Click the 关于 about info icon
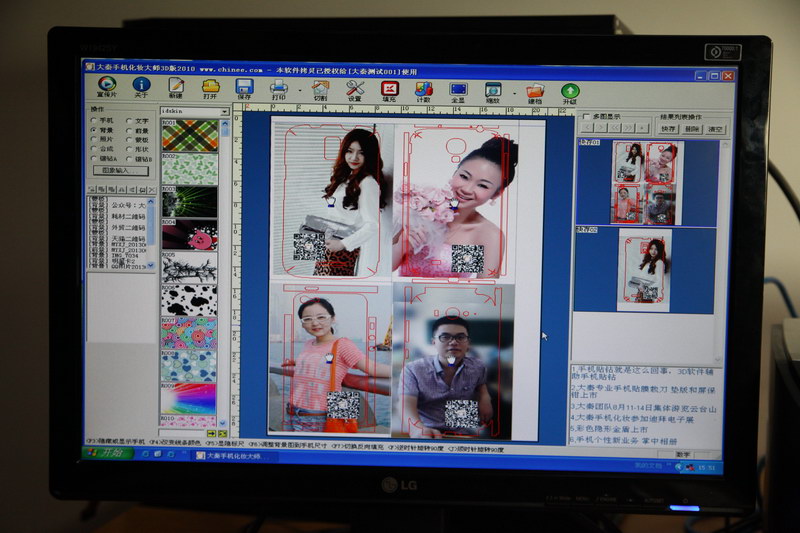 pyautogui.click(x=141, y=86)
